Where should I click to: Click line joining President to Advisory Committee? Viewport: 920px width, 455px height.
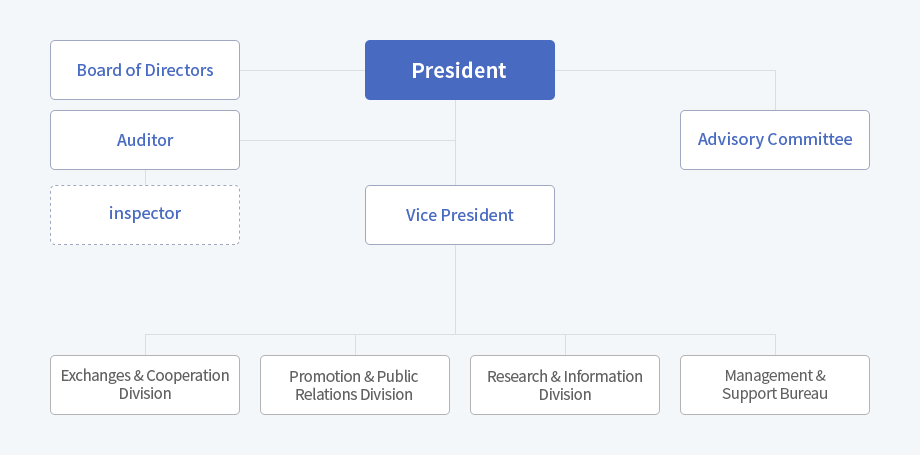click(665, 70)
